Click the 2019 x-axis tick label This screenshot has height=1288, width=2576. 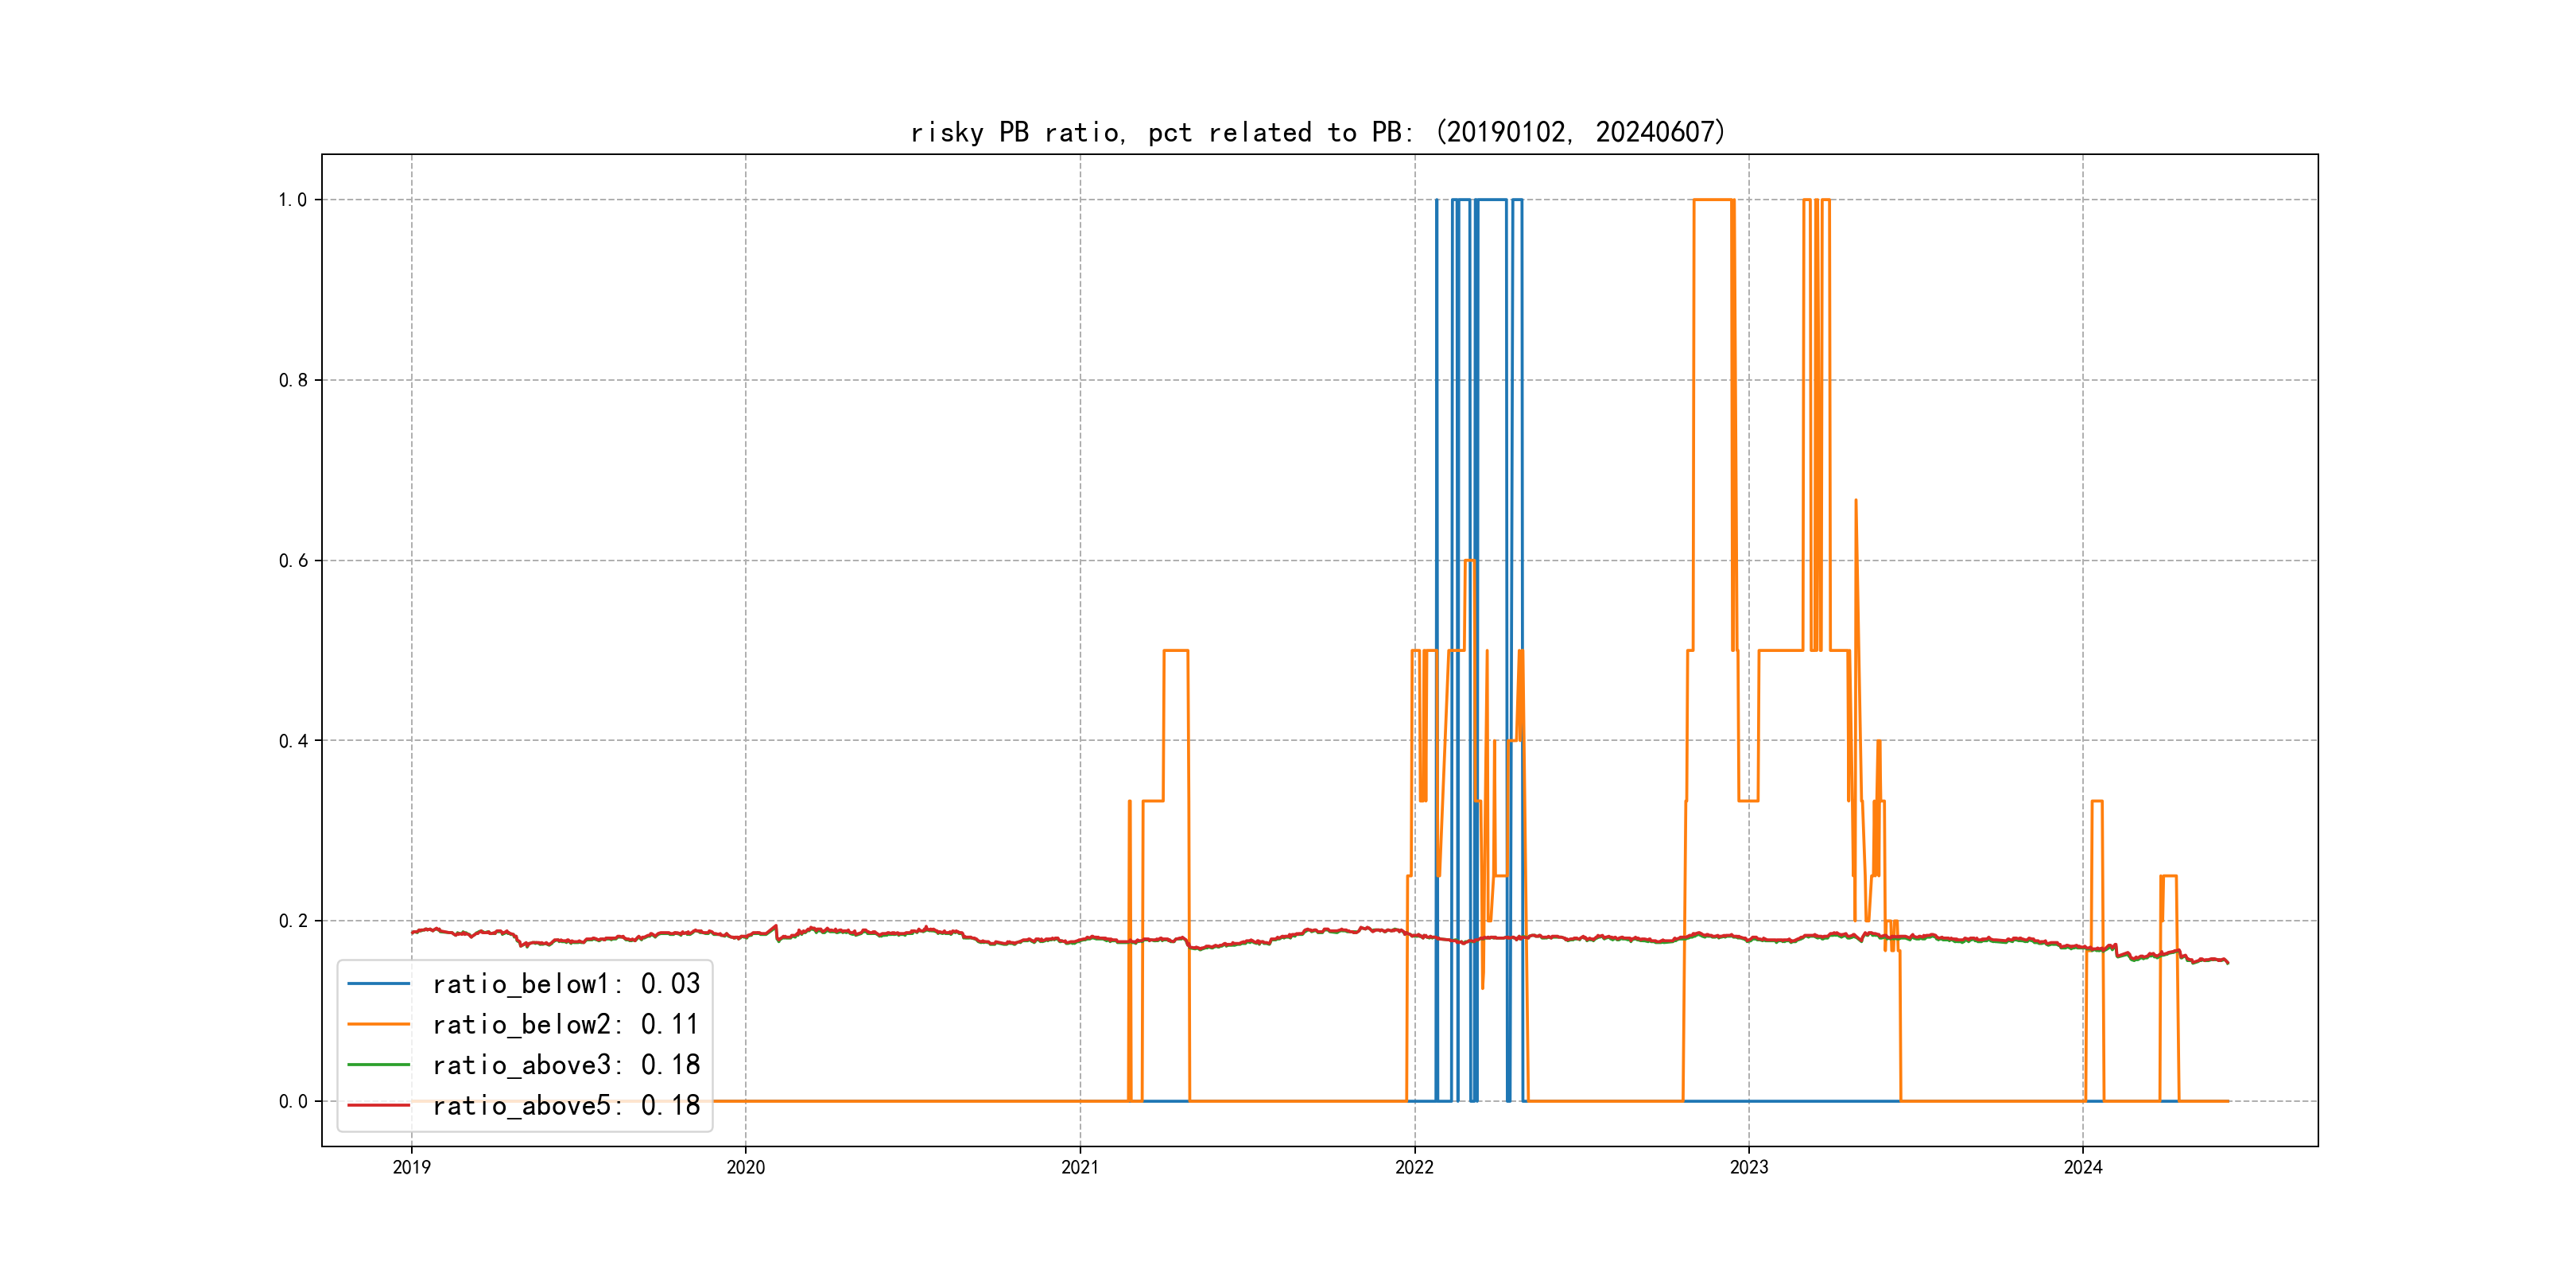coord(411,1167)
